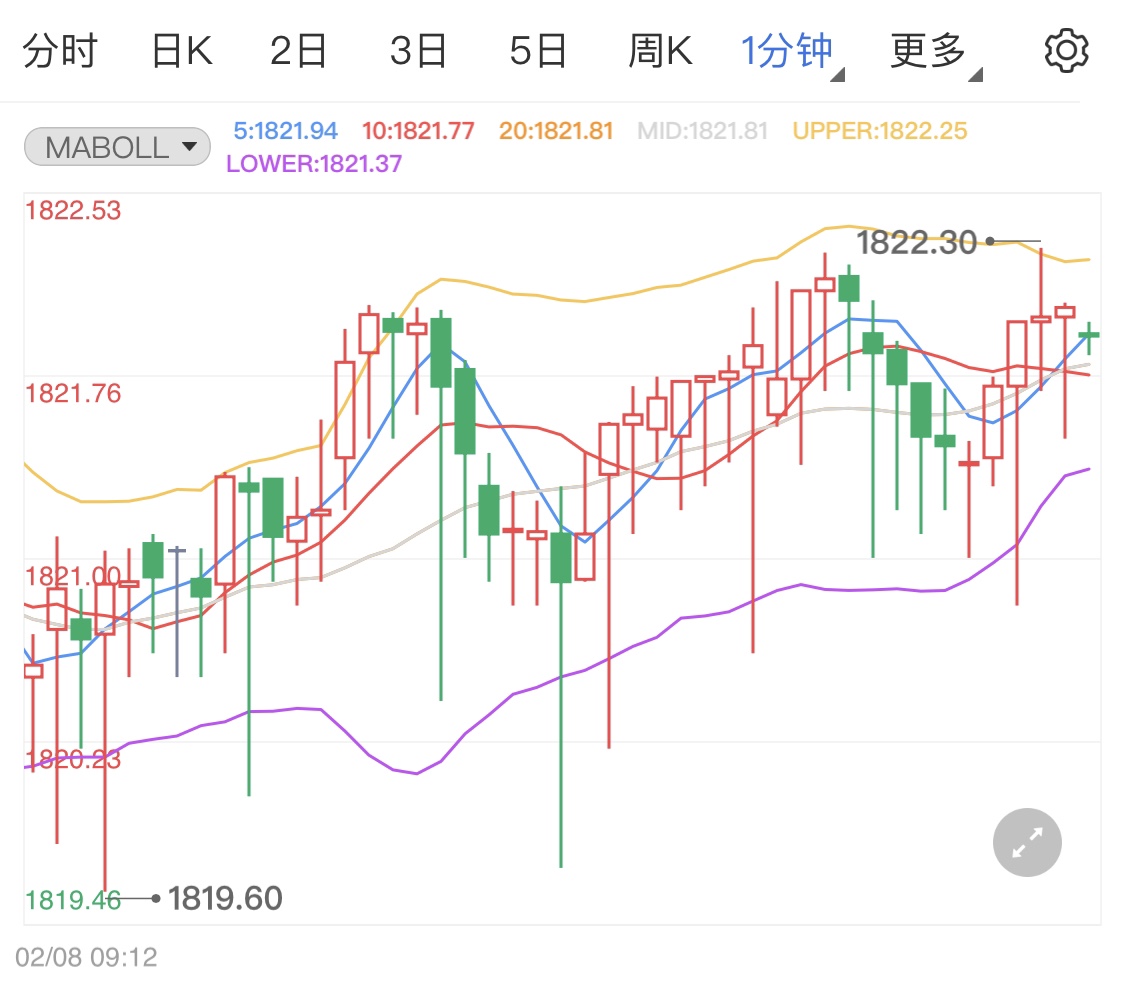Viewport: 1125px width, 986px height.
Task: Click the 1821.76 price axis label
Action: pyautogui.click(x=73, y=394)
